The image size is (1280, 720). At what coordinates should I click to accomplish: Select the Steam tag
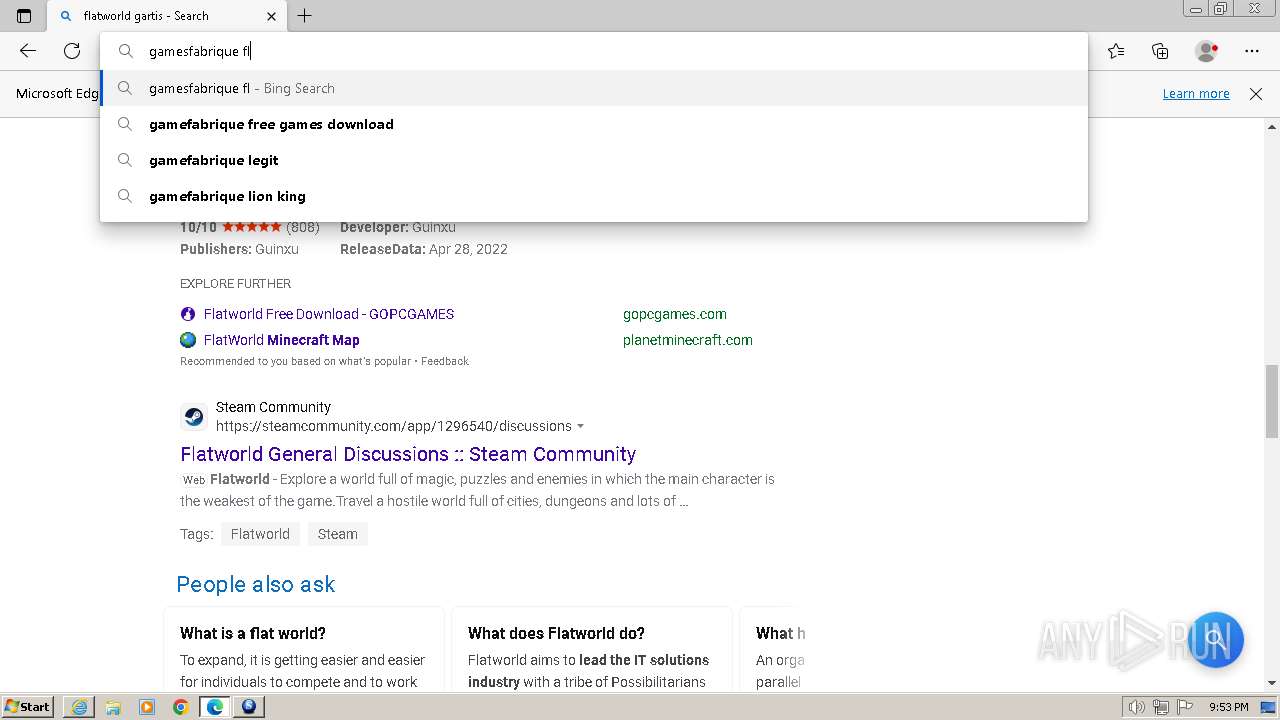[x=338, y=534]
